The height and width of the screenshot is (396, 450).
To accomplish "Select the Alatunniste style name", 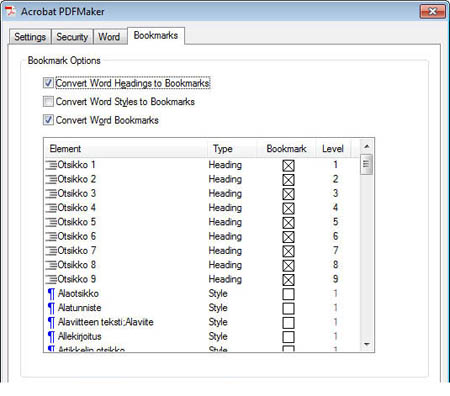I will pos(80,308).
